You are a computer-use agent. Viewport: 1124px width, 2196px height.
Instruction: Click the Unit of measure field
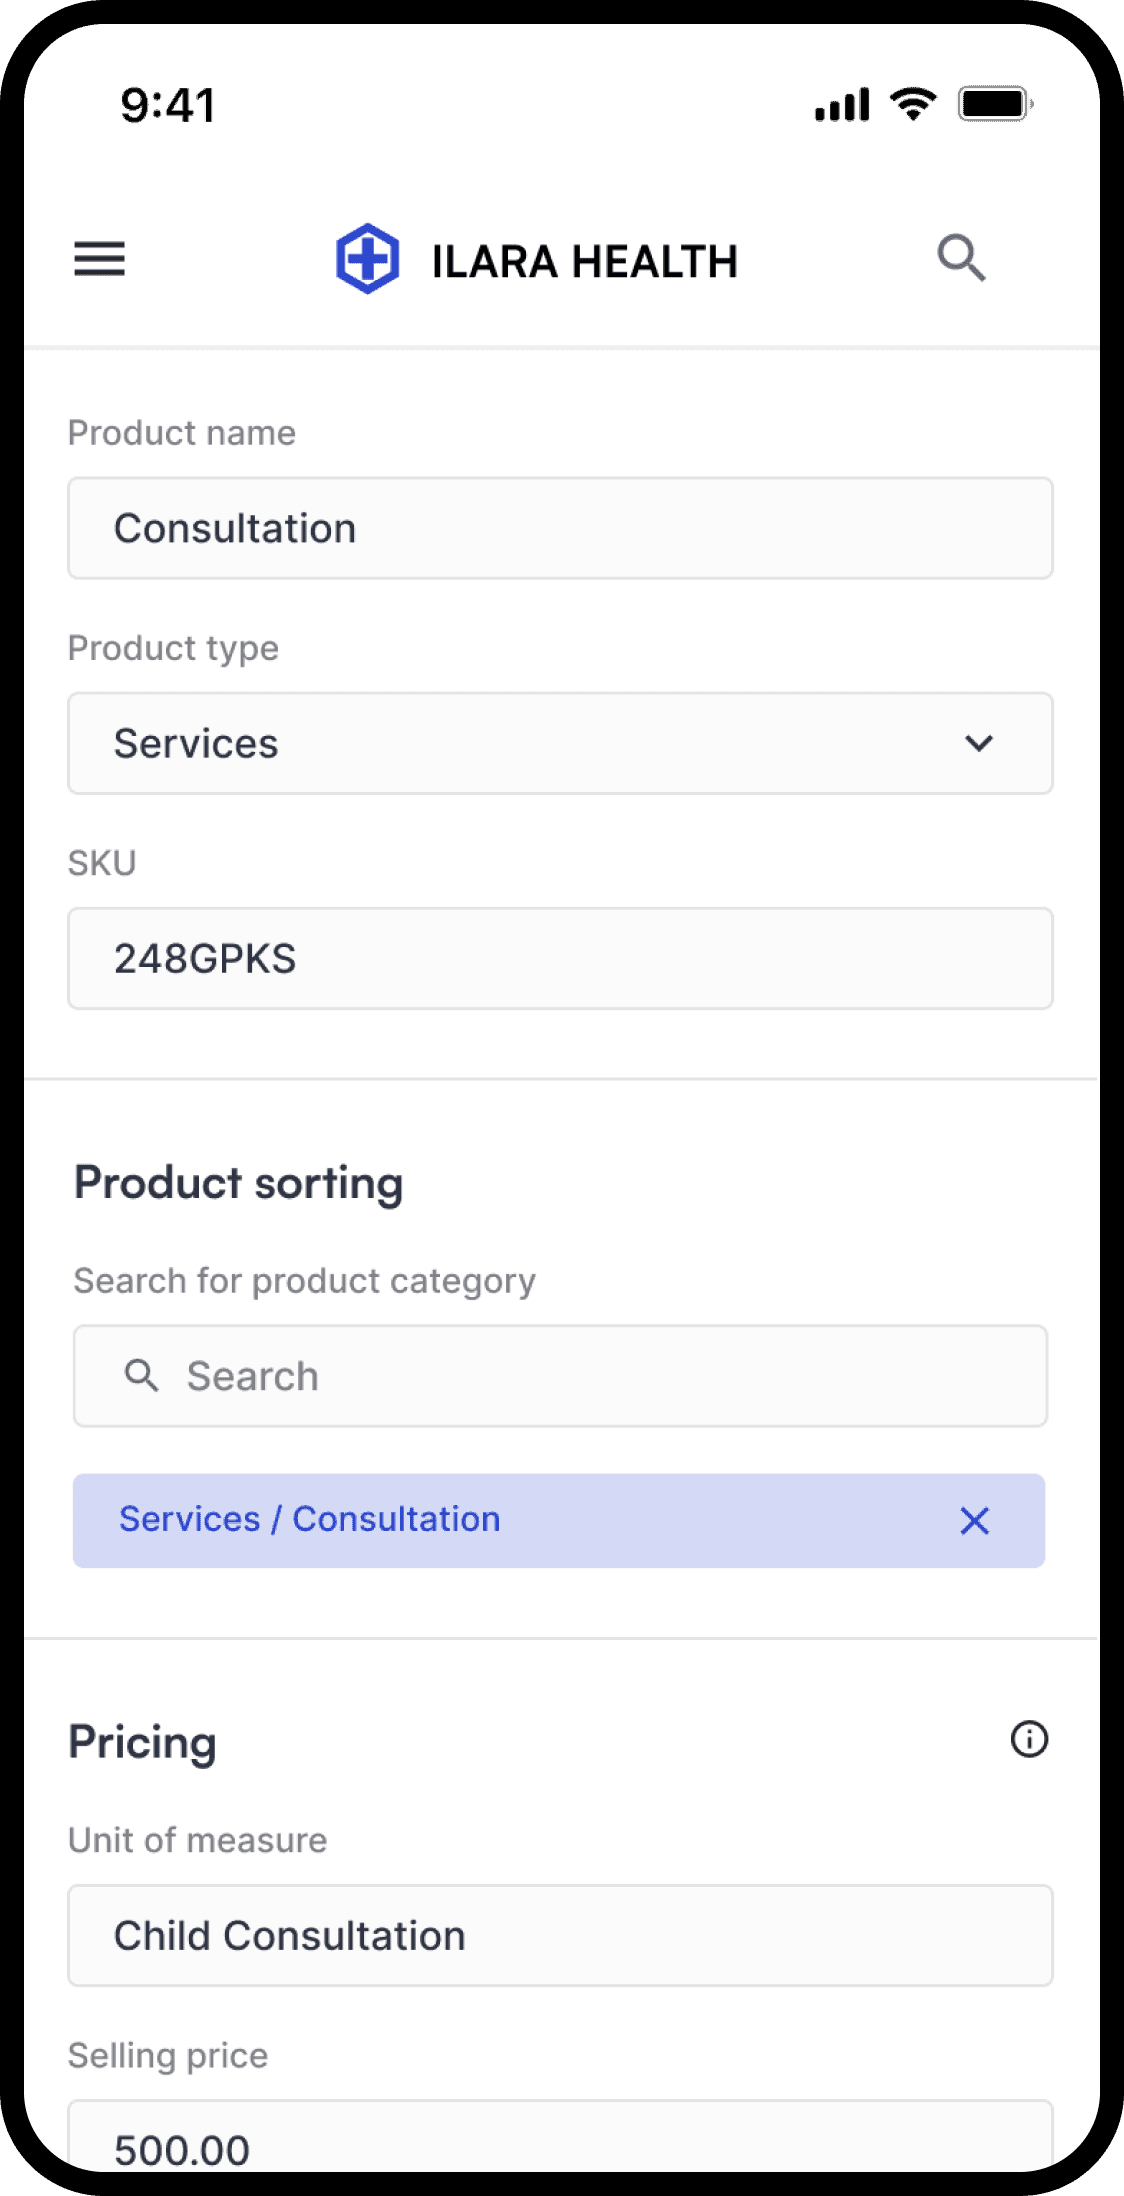tap(560, 1936)
